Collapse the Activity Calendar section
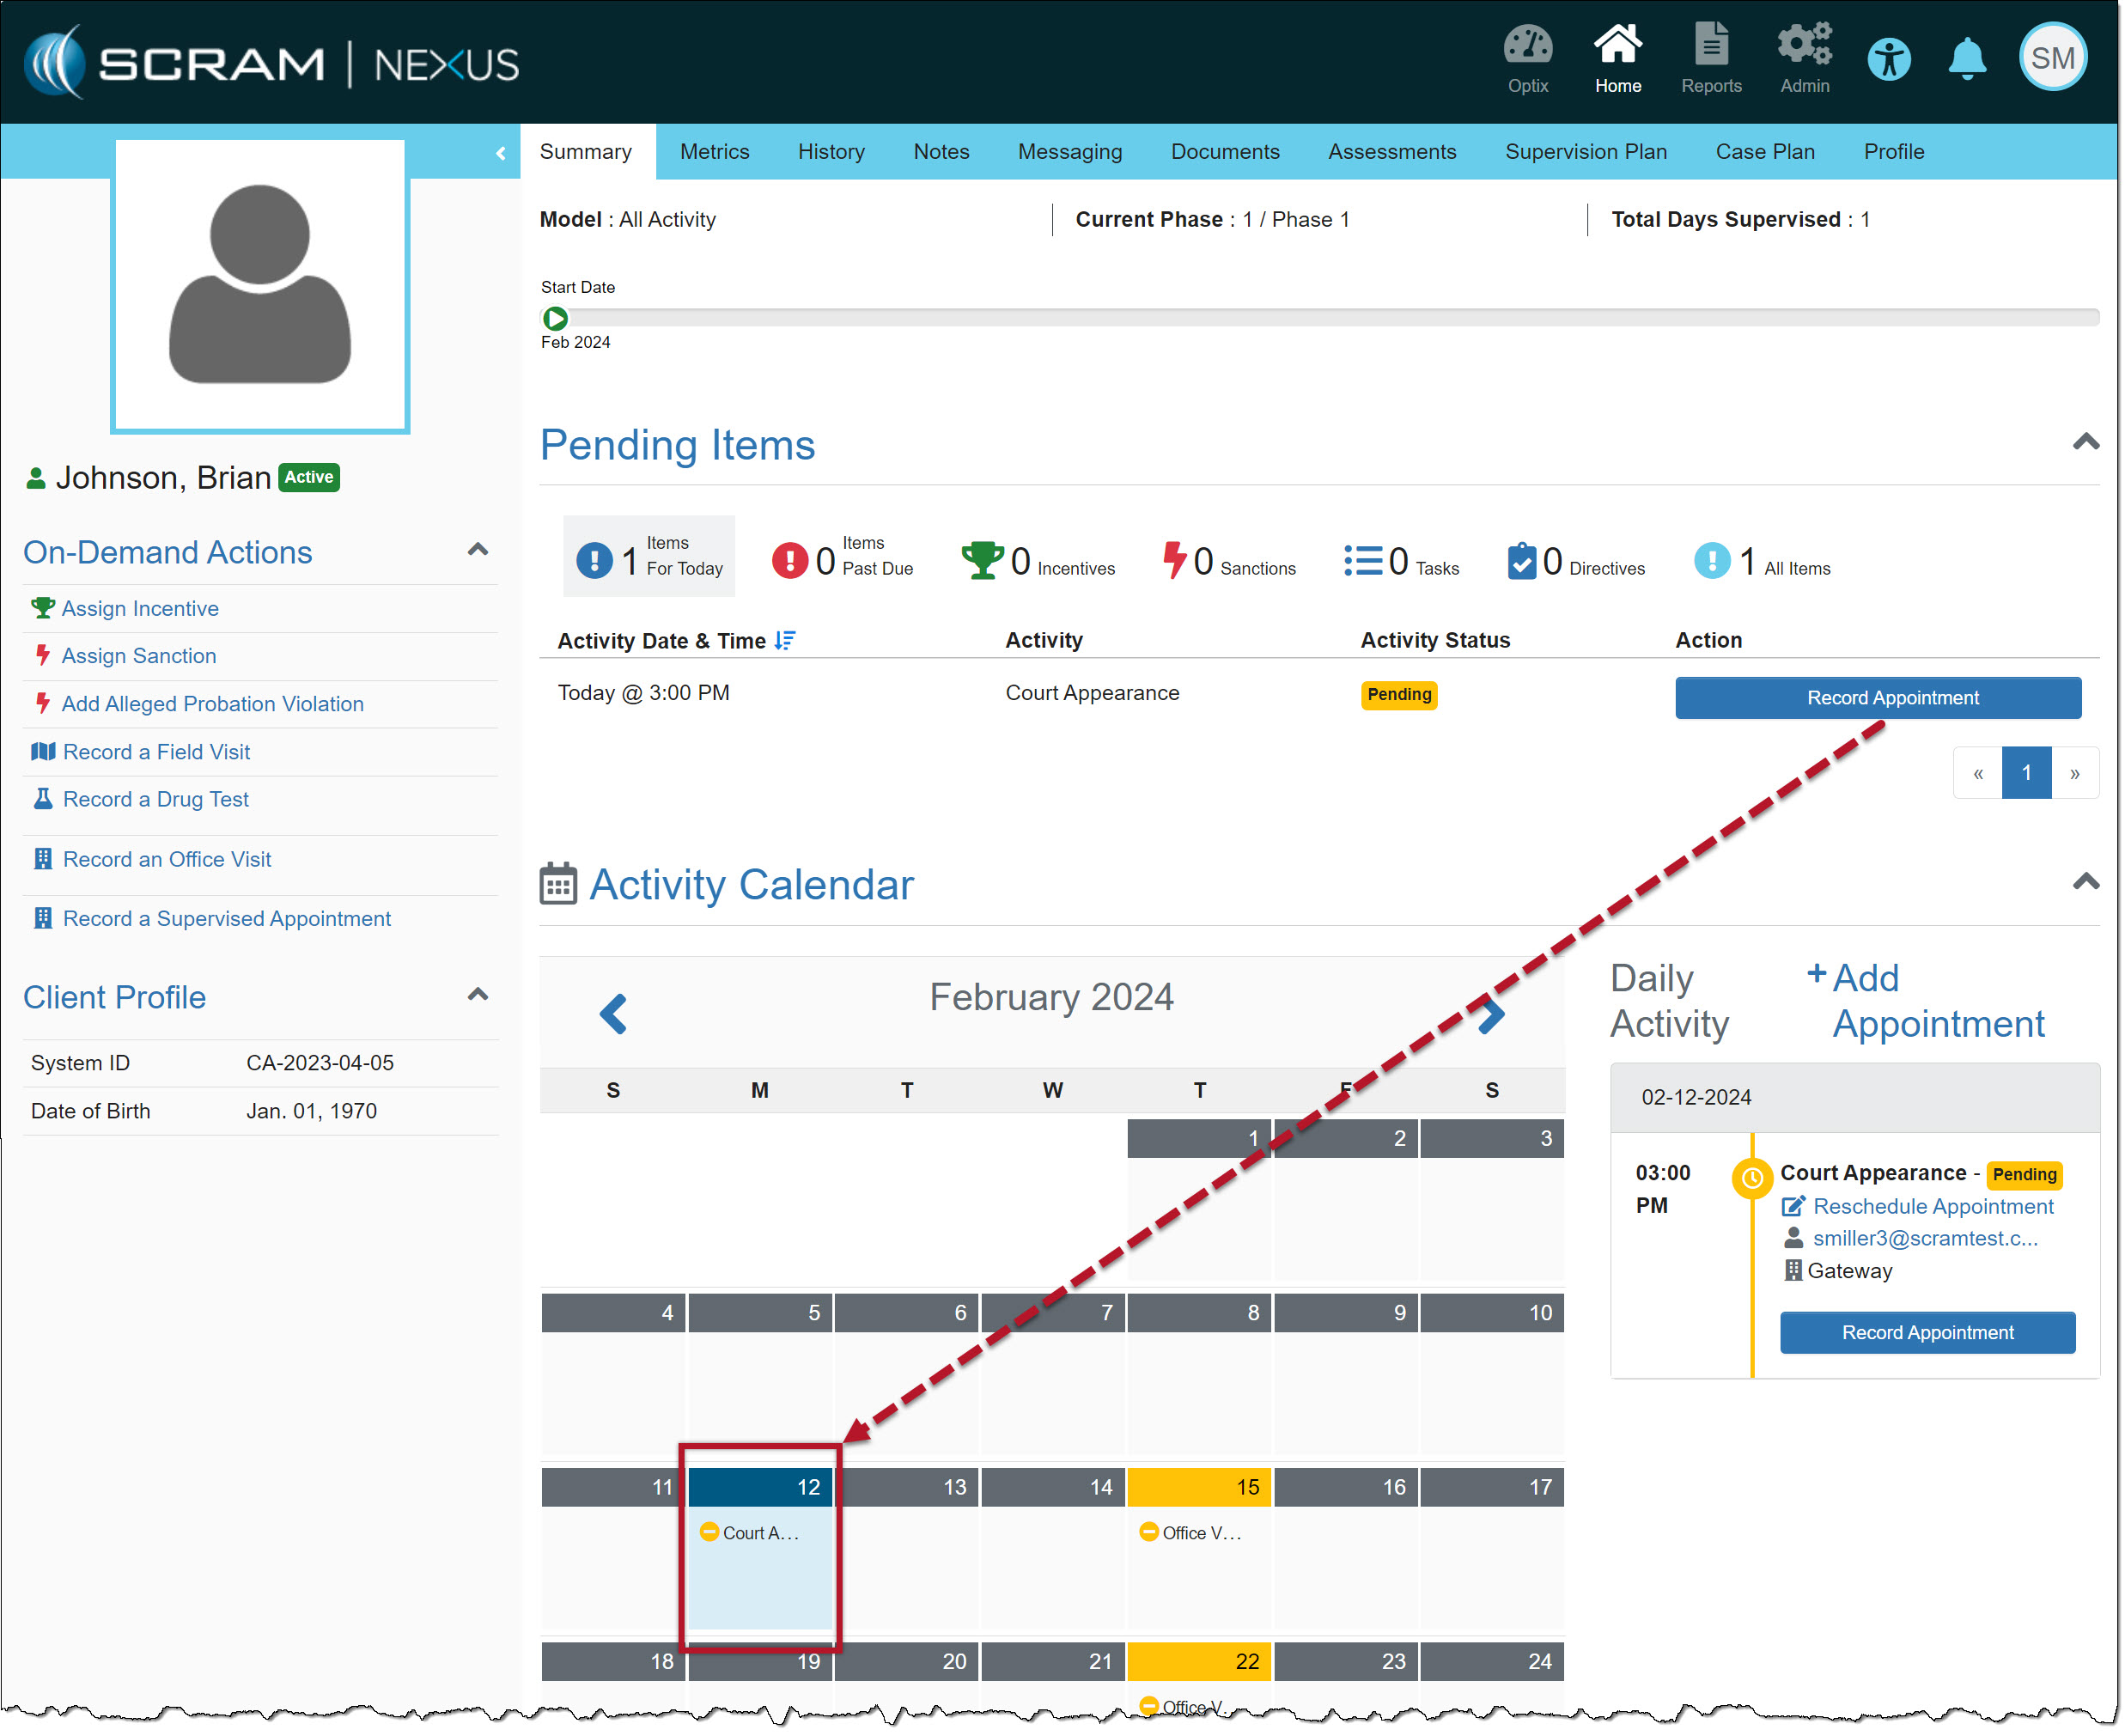 point(2085,882)
